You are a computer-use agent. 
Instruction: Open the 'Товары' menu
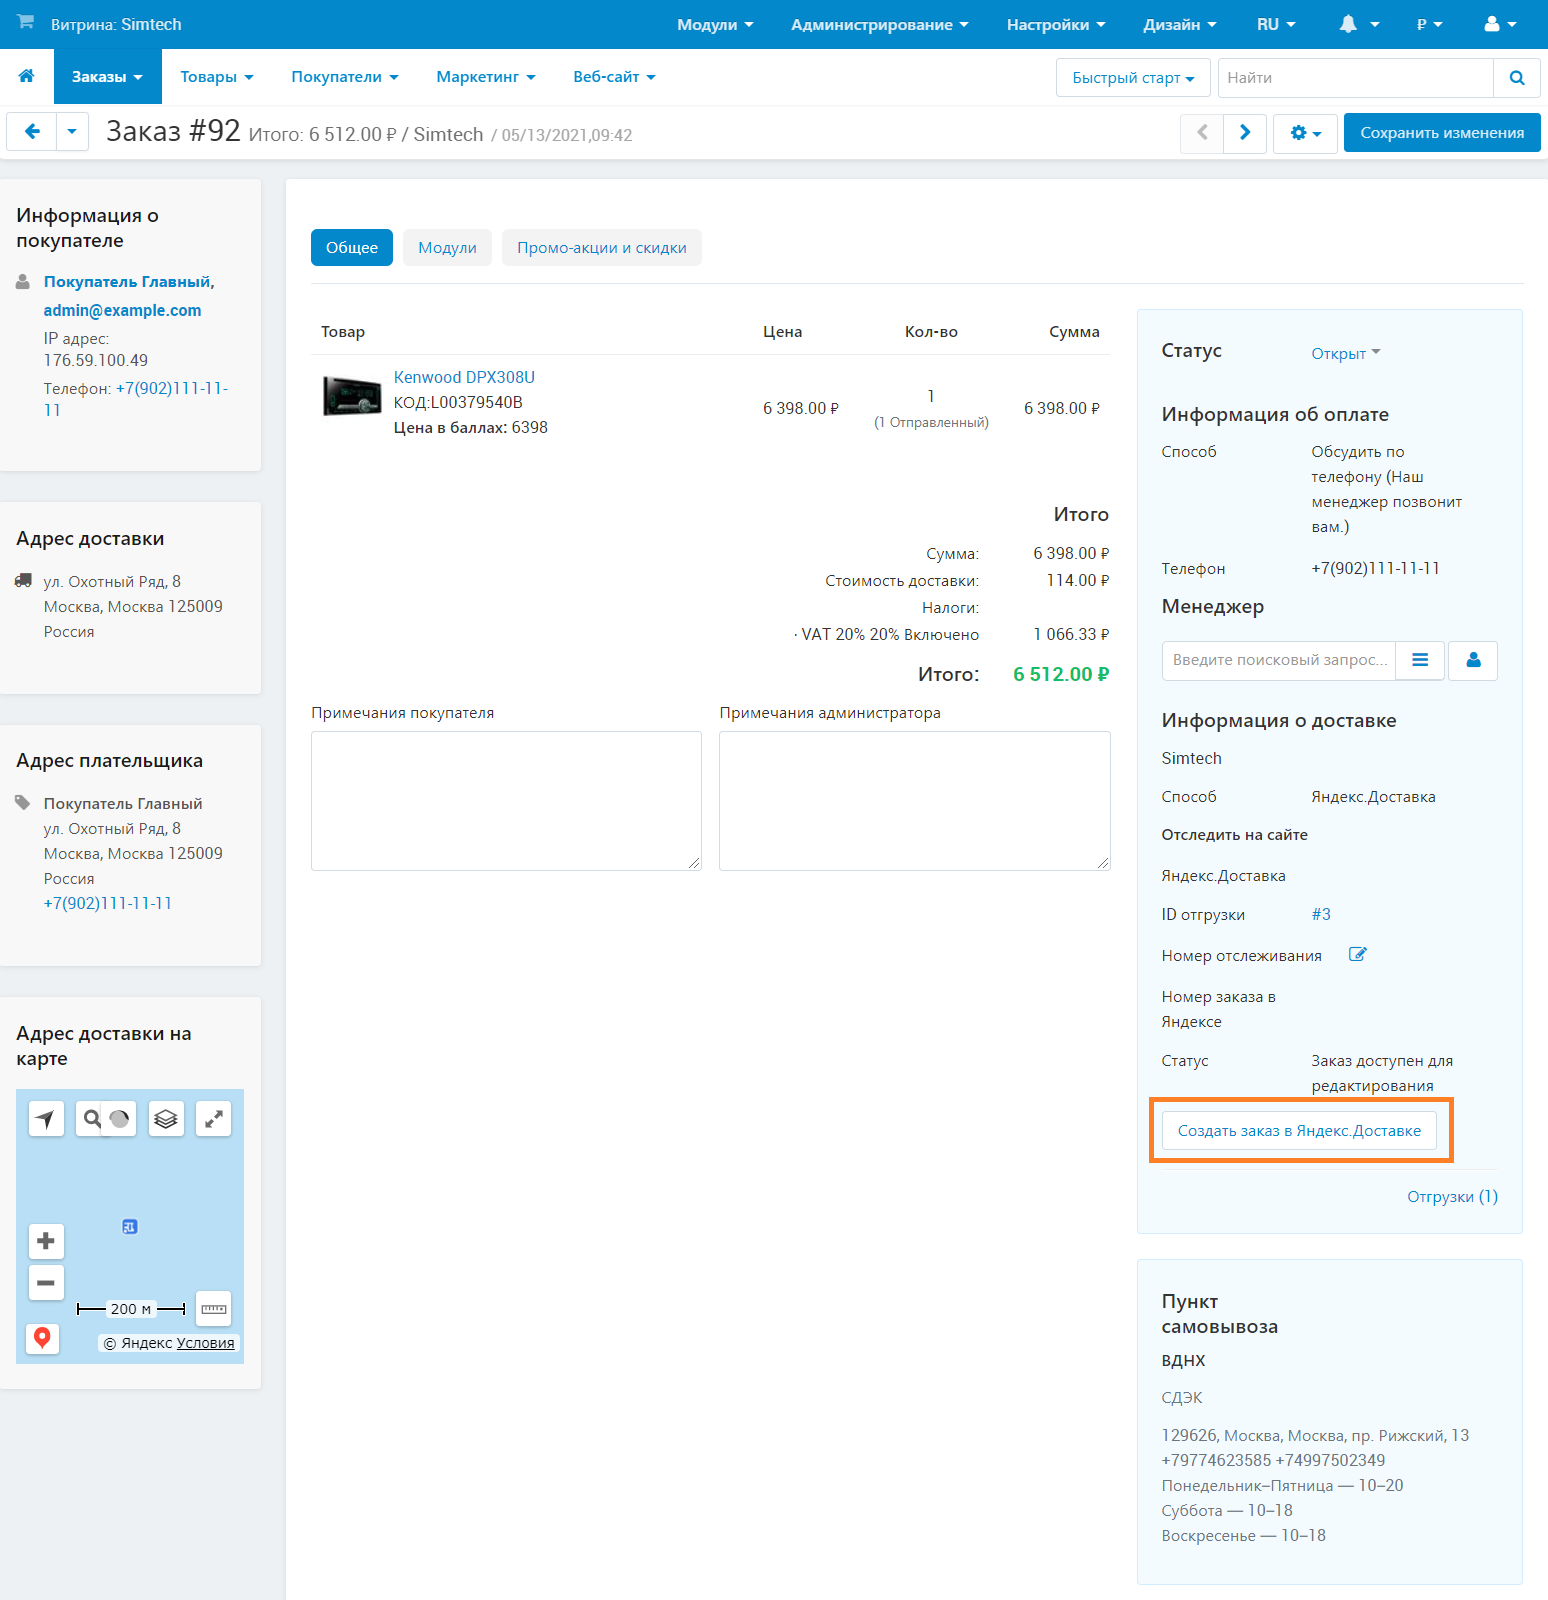click(x=216, y=77)
